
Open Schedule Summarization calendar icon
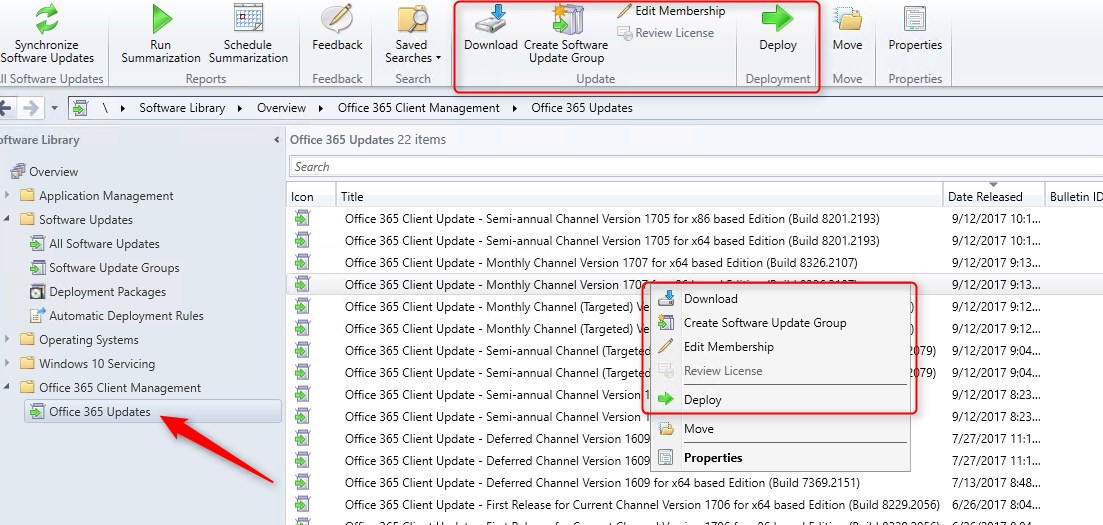tap(248, 19)
